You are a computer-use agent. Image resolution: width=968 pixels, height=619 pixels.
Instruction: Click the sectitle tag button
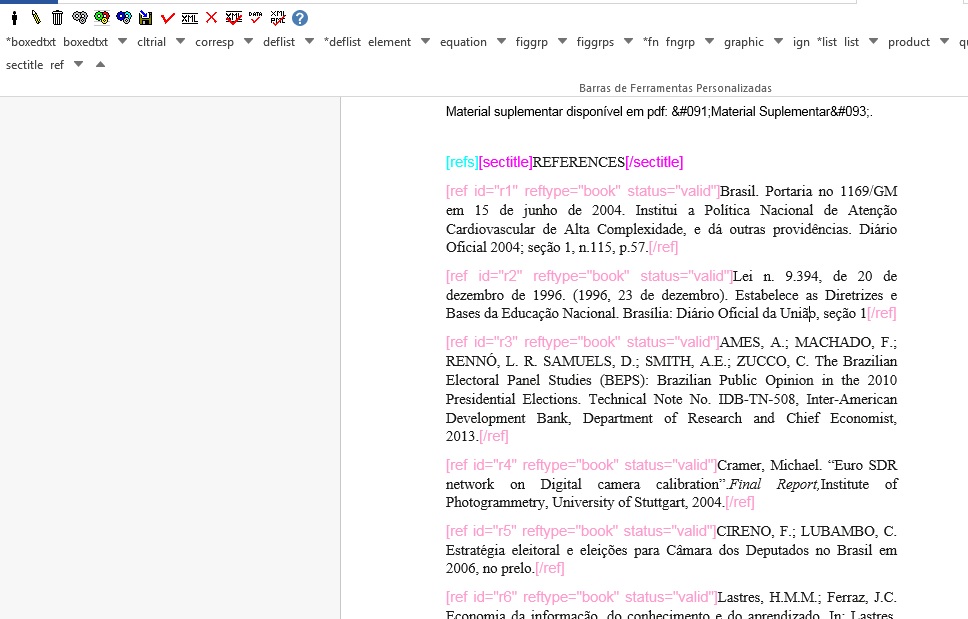click(24, 65)
